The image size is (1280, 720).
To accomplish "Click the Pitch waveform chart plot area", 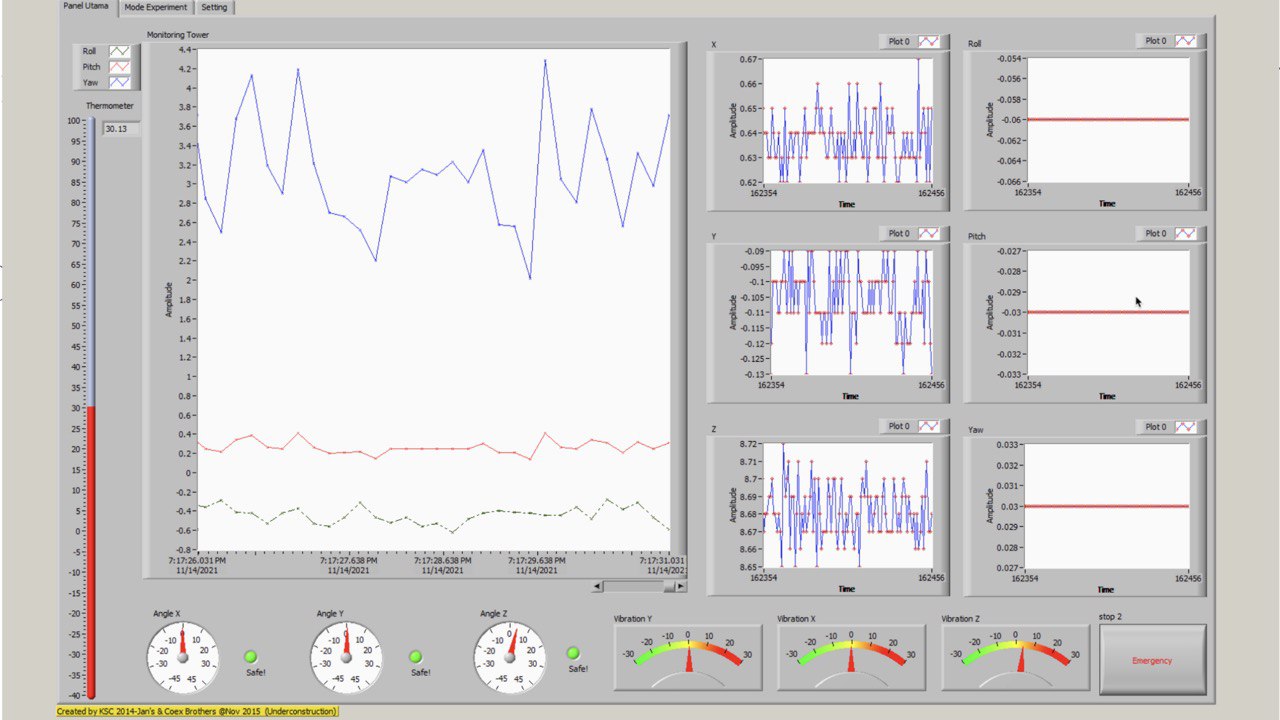I will coord(1107,312).
